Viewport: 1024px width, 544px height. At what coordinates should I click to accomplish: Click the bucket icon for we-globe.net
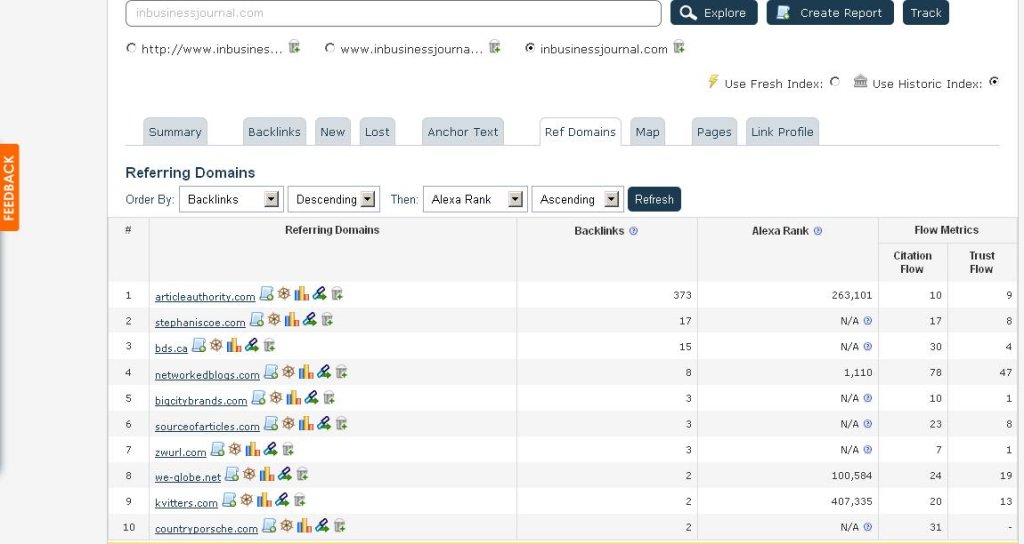click(302, 475)
